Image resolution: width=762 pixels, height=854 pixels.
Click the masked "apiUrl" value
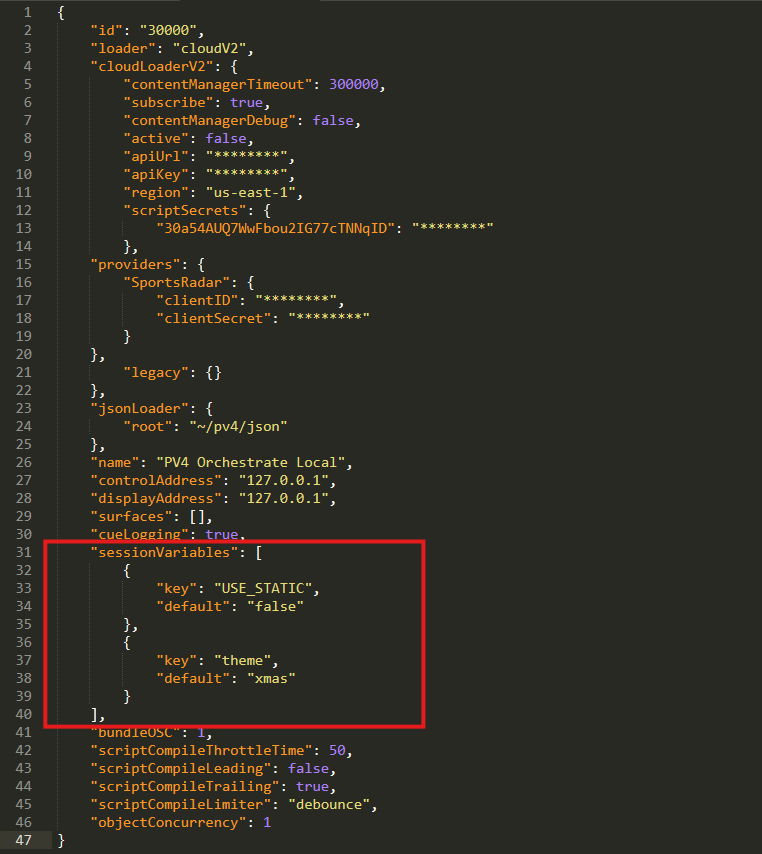(x=246, y=156)
